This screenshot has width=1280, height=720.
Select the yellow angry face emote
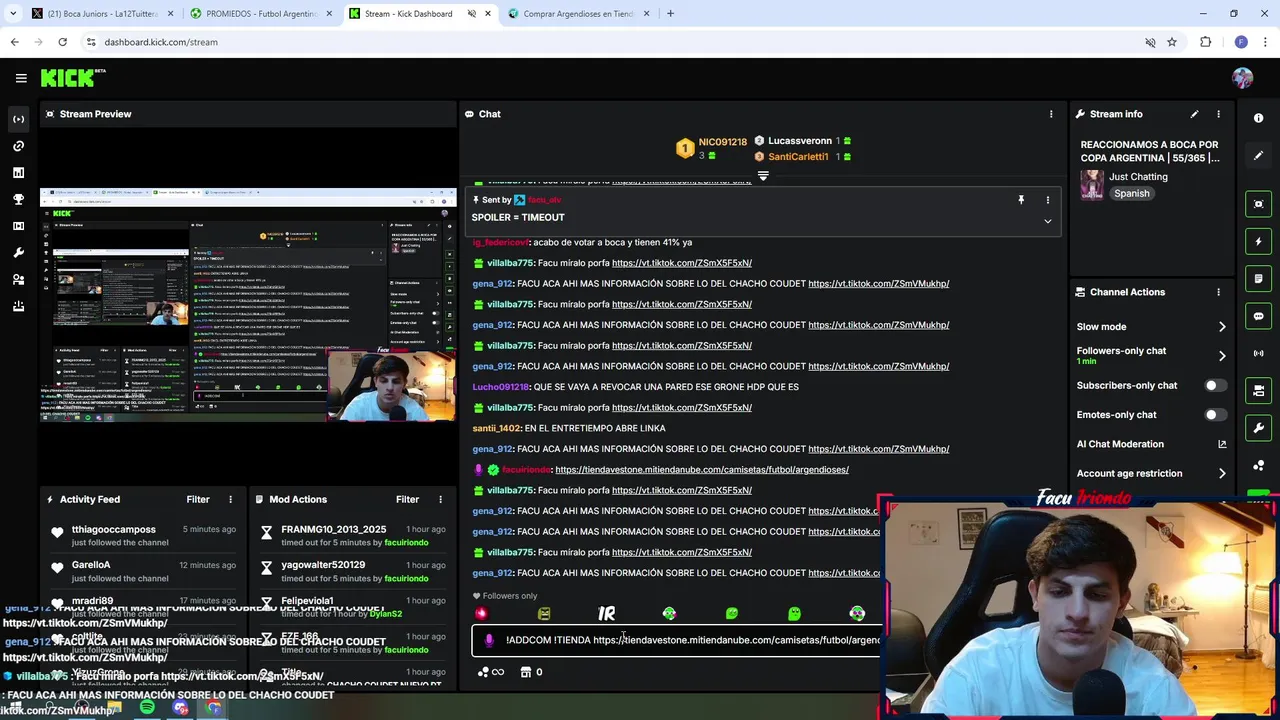coord(544,613)
